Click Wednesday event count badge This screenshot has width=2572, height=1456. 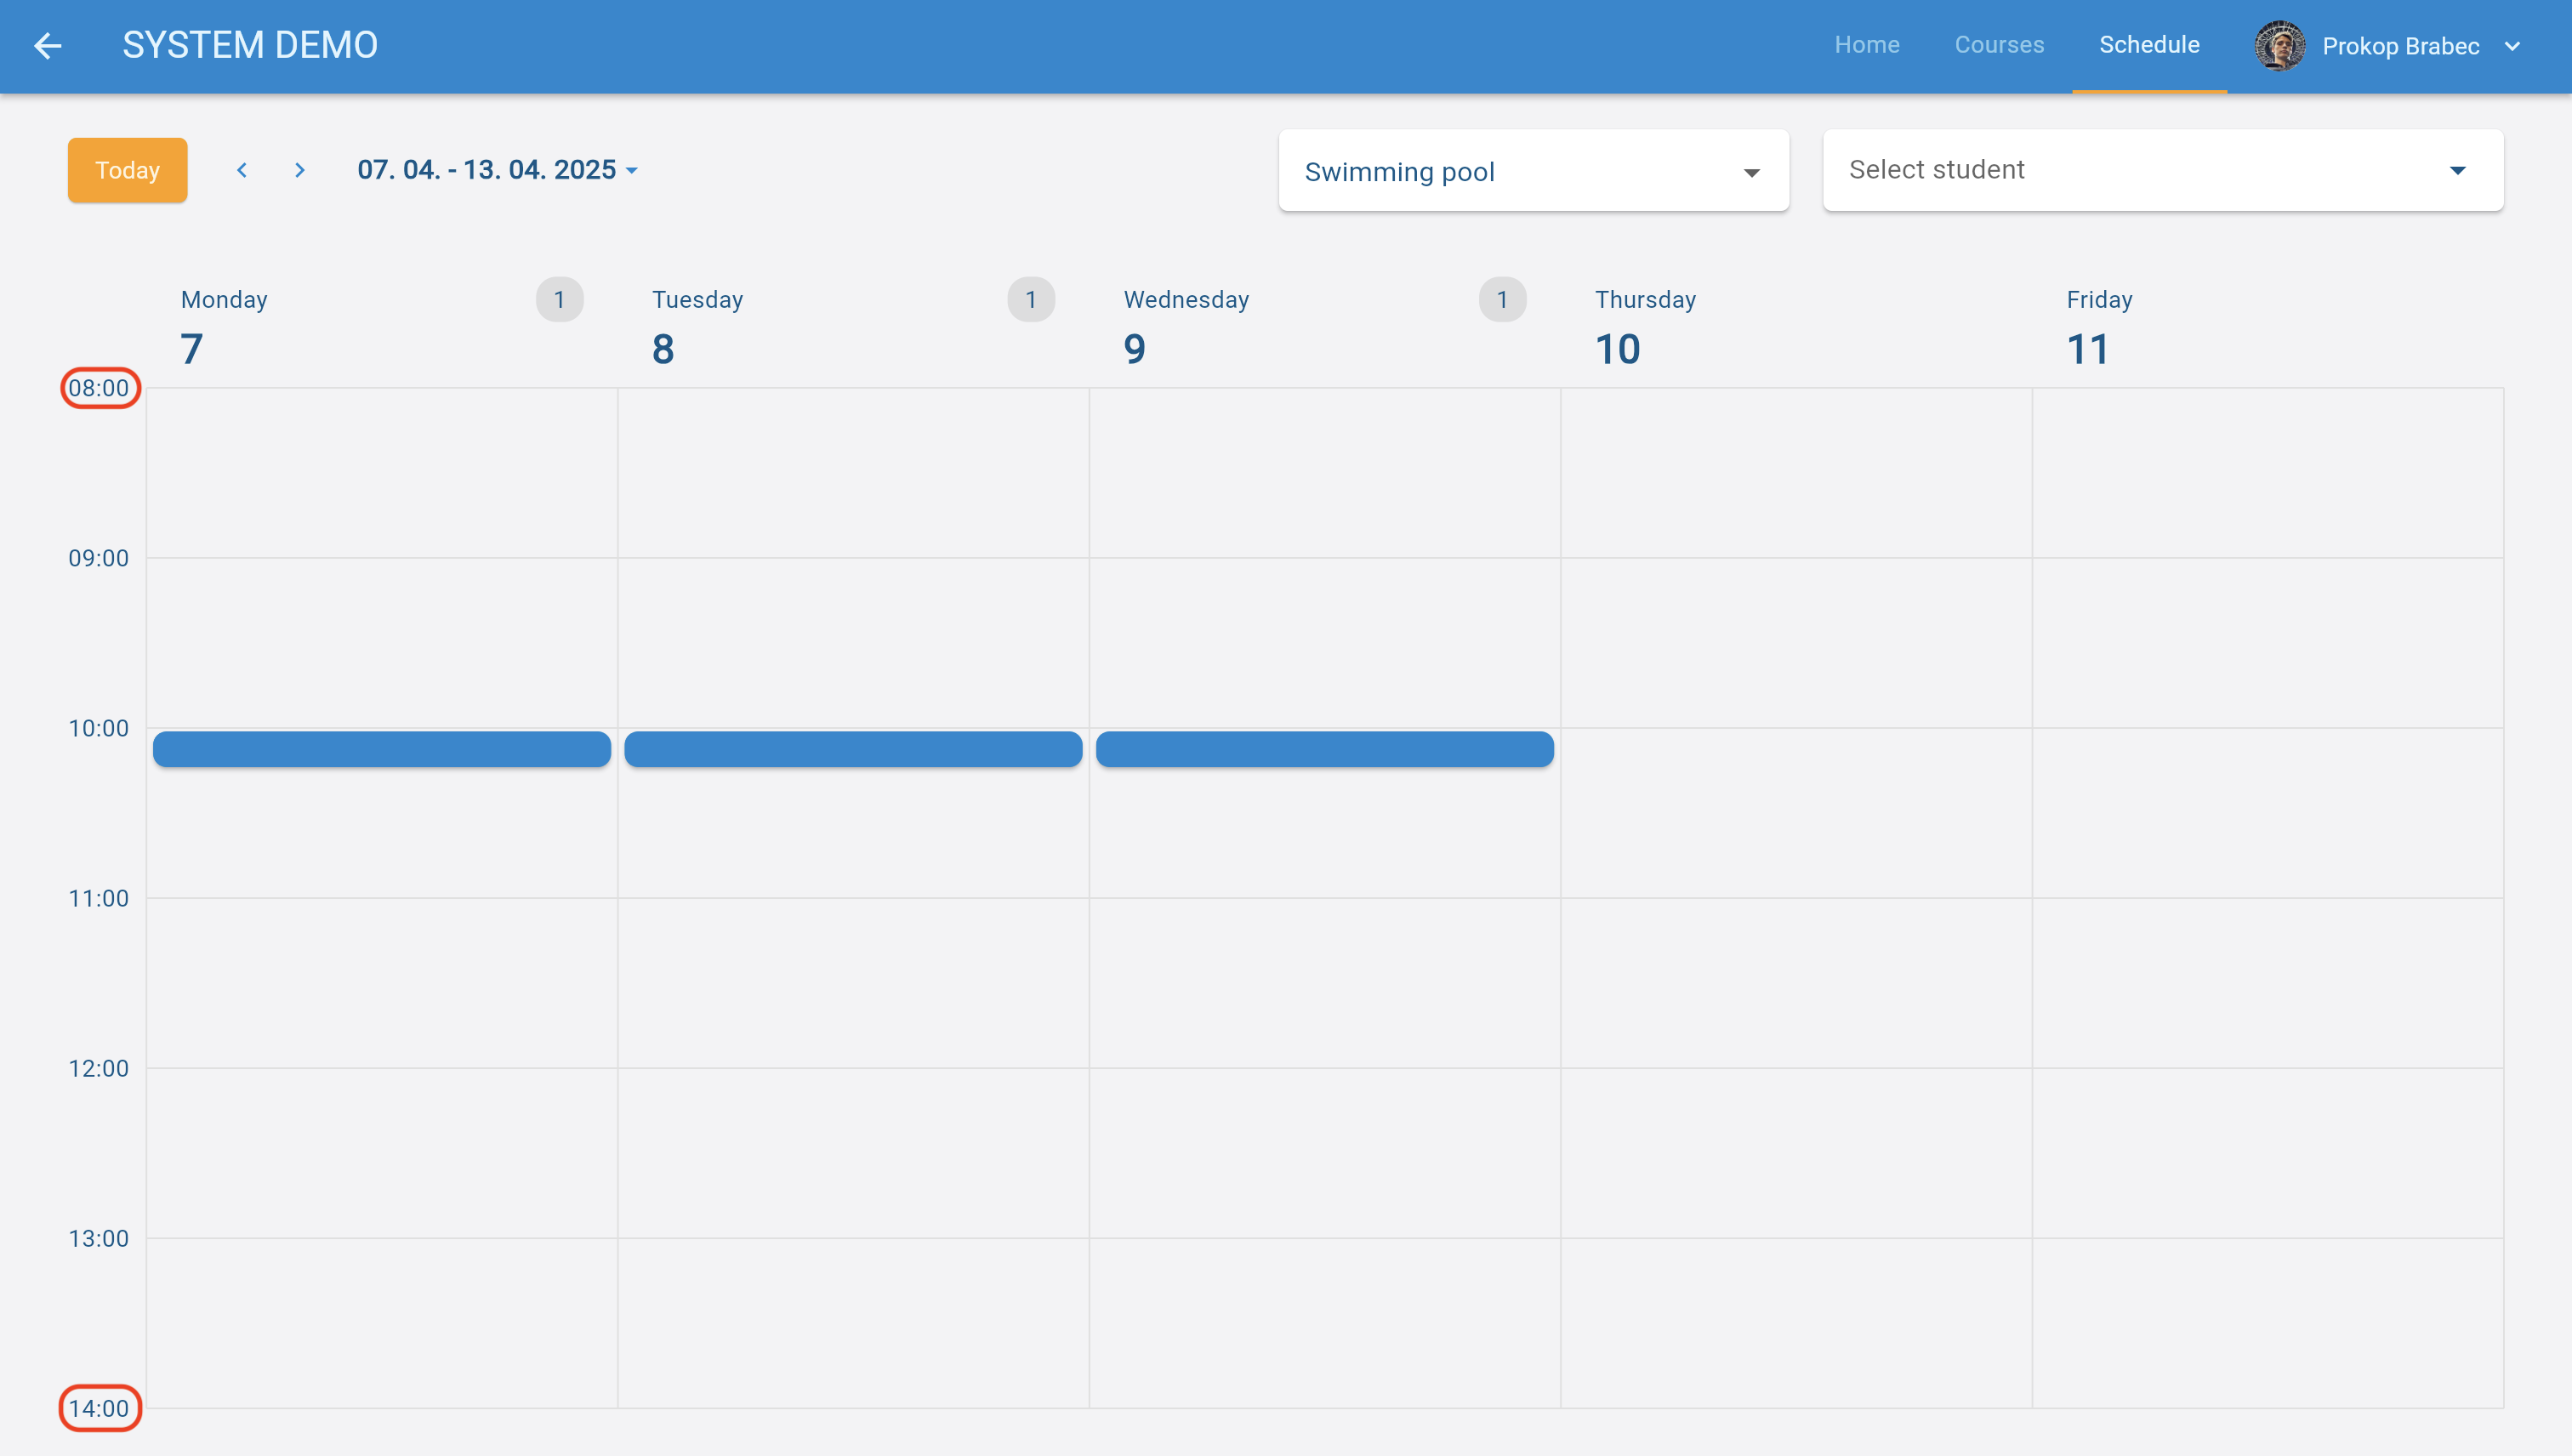1501,299
